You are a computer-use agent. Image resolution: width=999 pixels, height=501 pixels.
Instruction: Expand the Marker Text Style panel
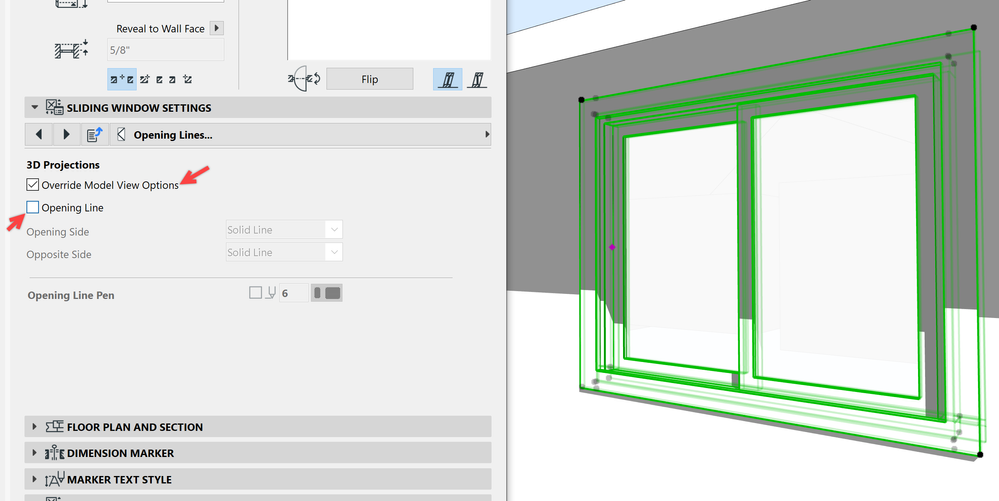point(35,479)
